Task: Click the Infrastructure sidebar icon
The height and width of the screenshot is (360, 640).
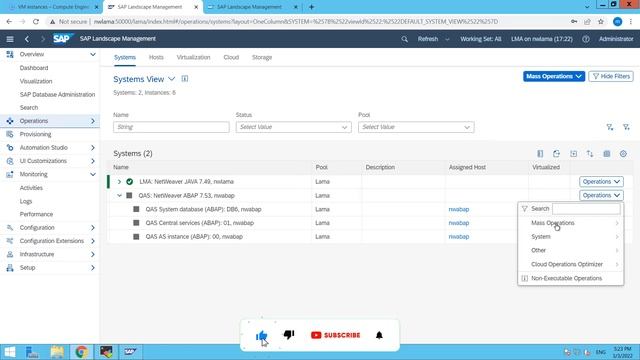Action: (x=10, y=254)
